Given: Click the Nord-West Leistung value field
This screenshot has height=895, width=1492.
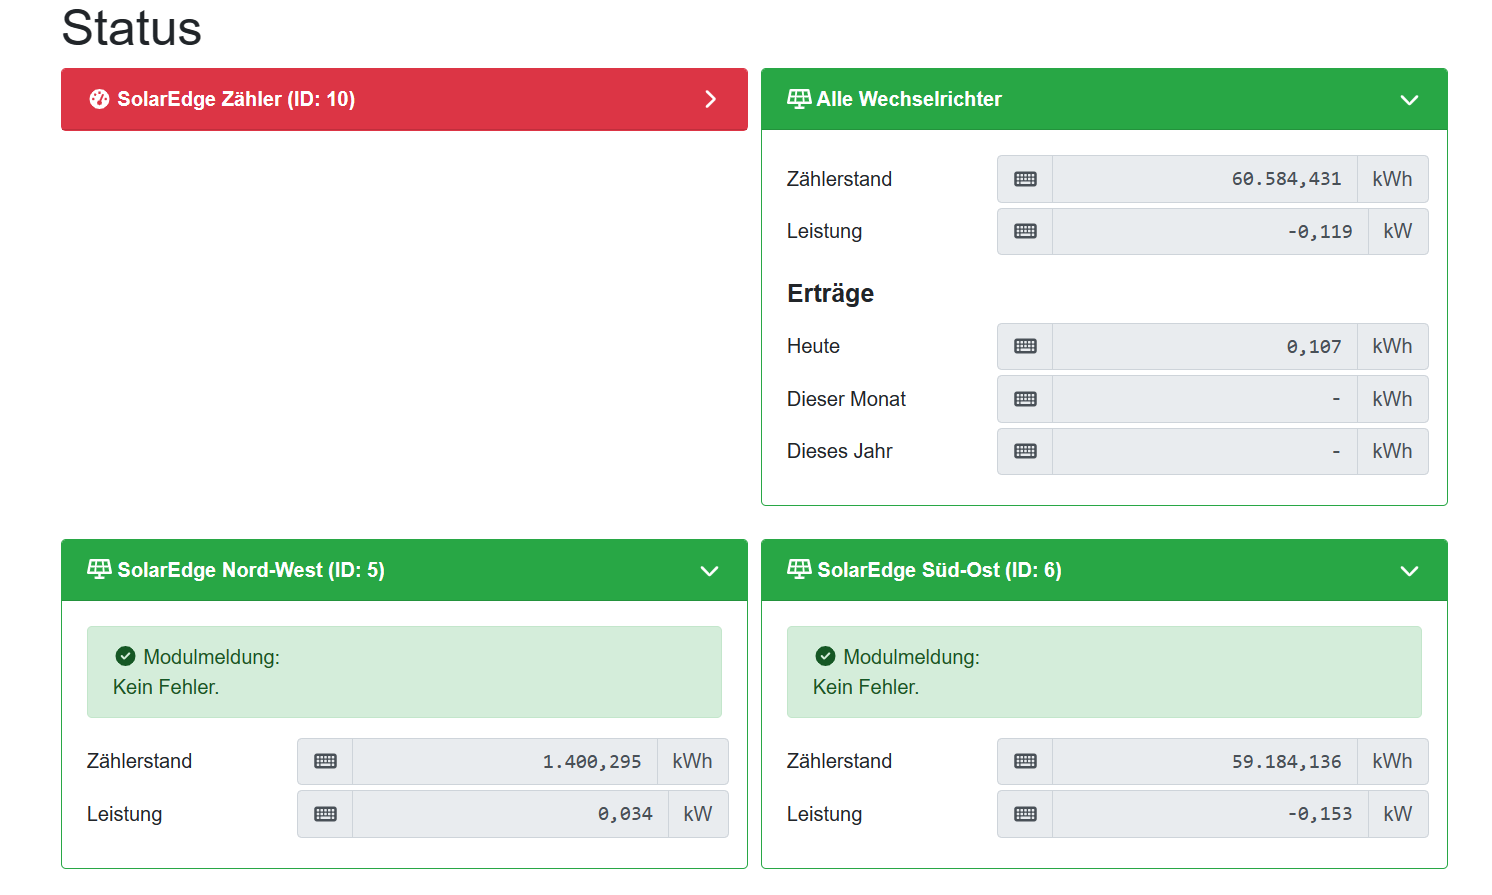Looking at the screenshot, I should tap(510, 814).
